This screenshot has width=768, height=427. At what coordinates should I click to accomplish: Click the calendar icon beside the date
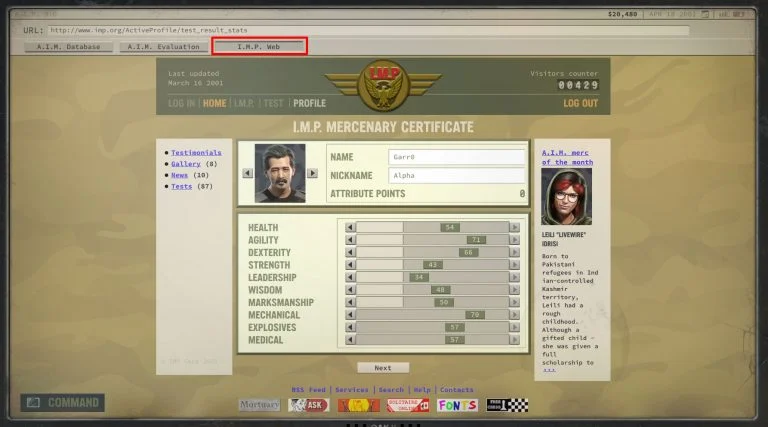[x=705, y=14]
